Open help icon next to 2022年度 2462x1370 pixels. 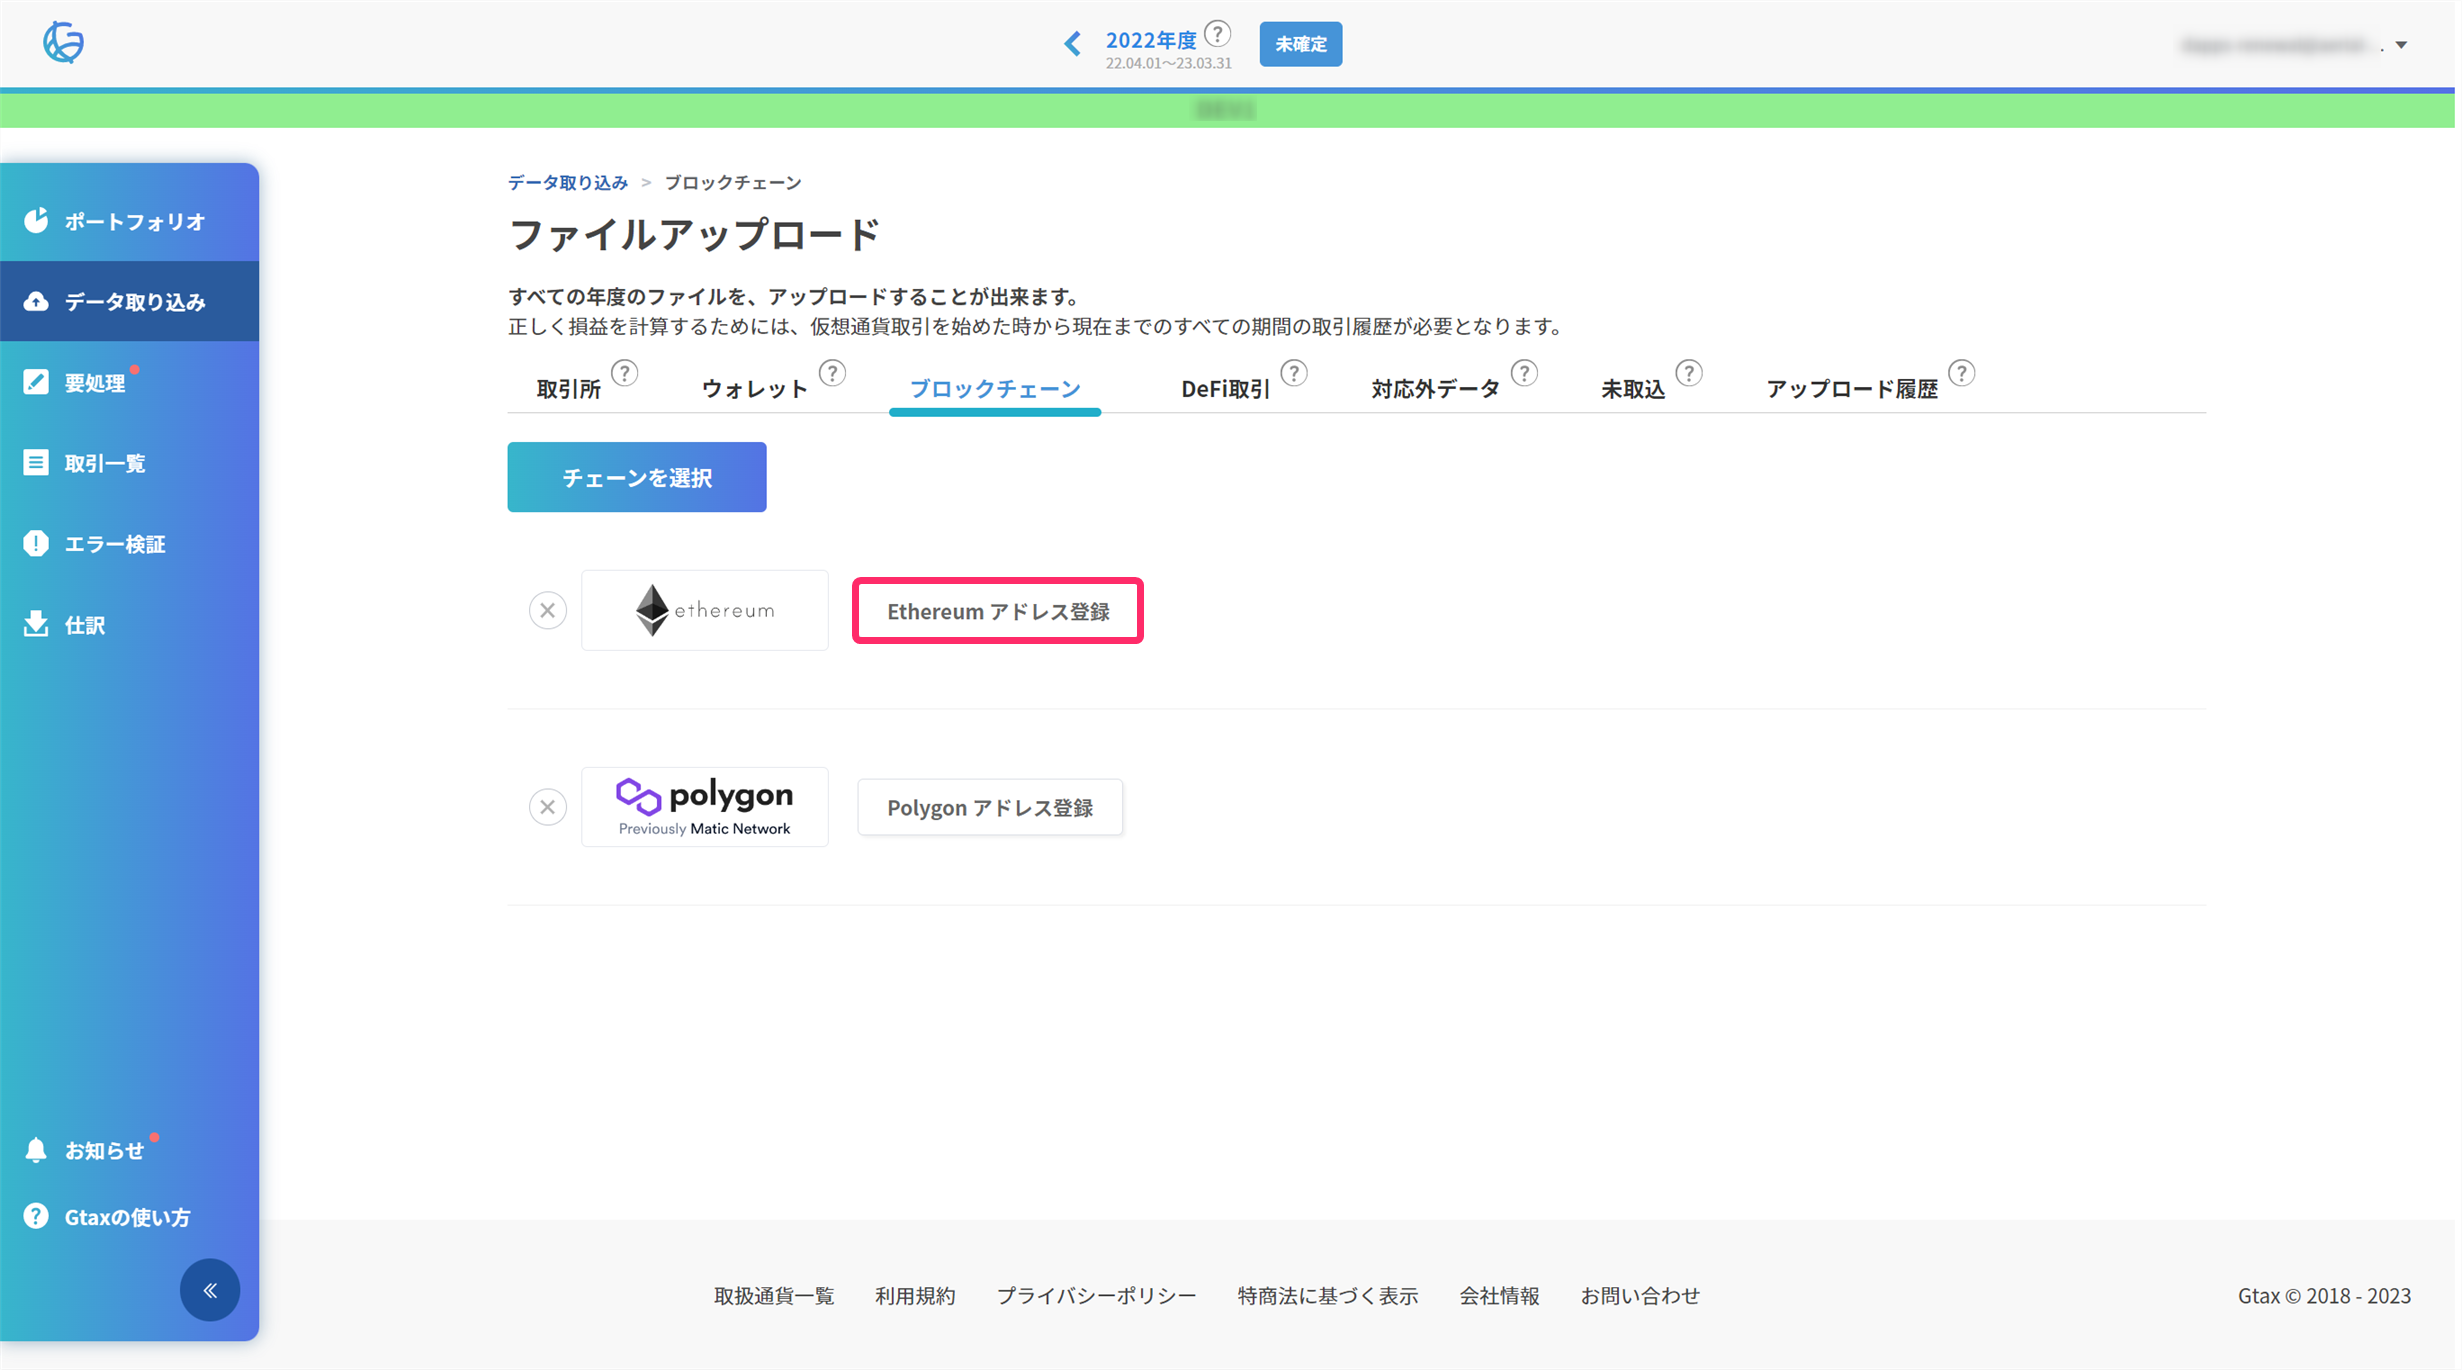coord(1217,34)
